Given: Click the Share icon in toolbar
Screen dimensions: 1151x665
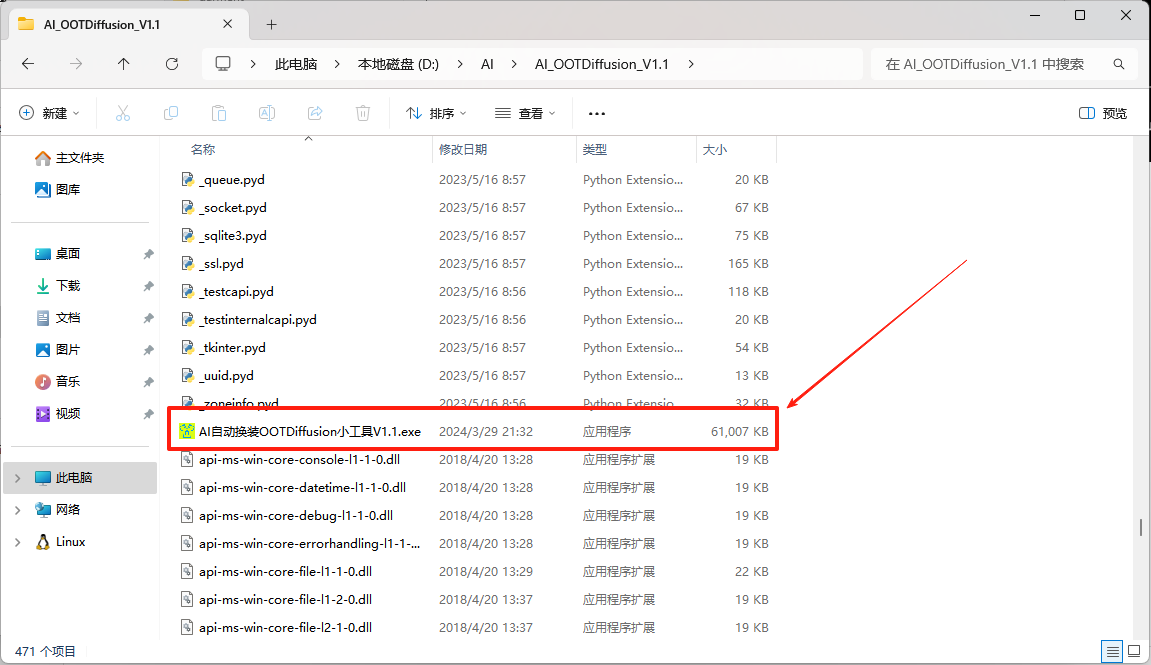Looking at the screenshot, I should [x=315, y=114].
